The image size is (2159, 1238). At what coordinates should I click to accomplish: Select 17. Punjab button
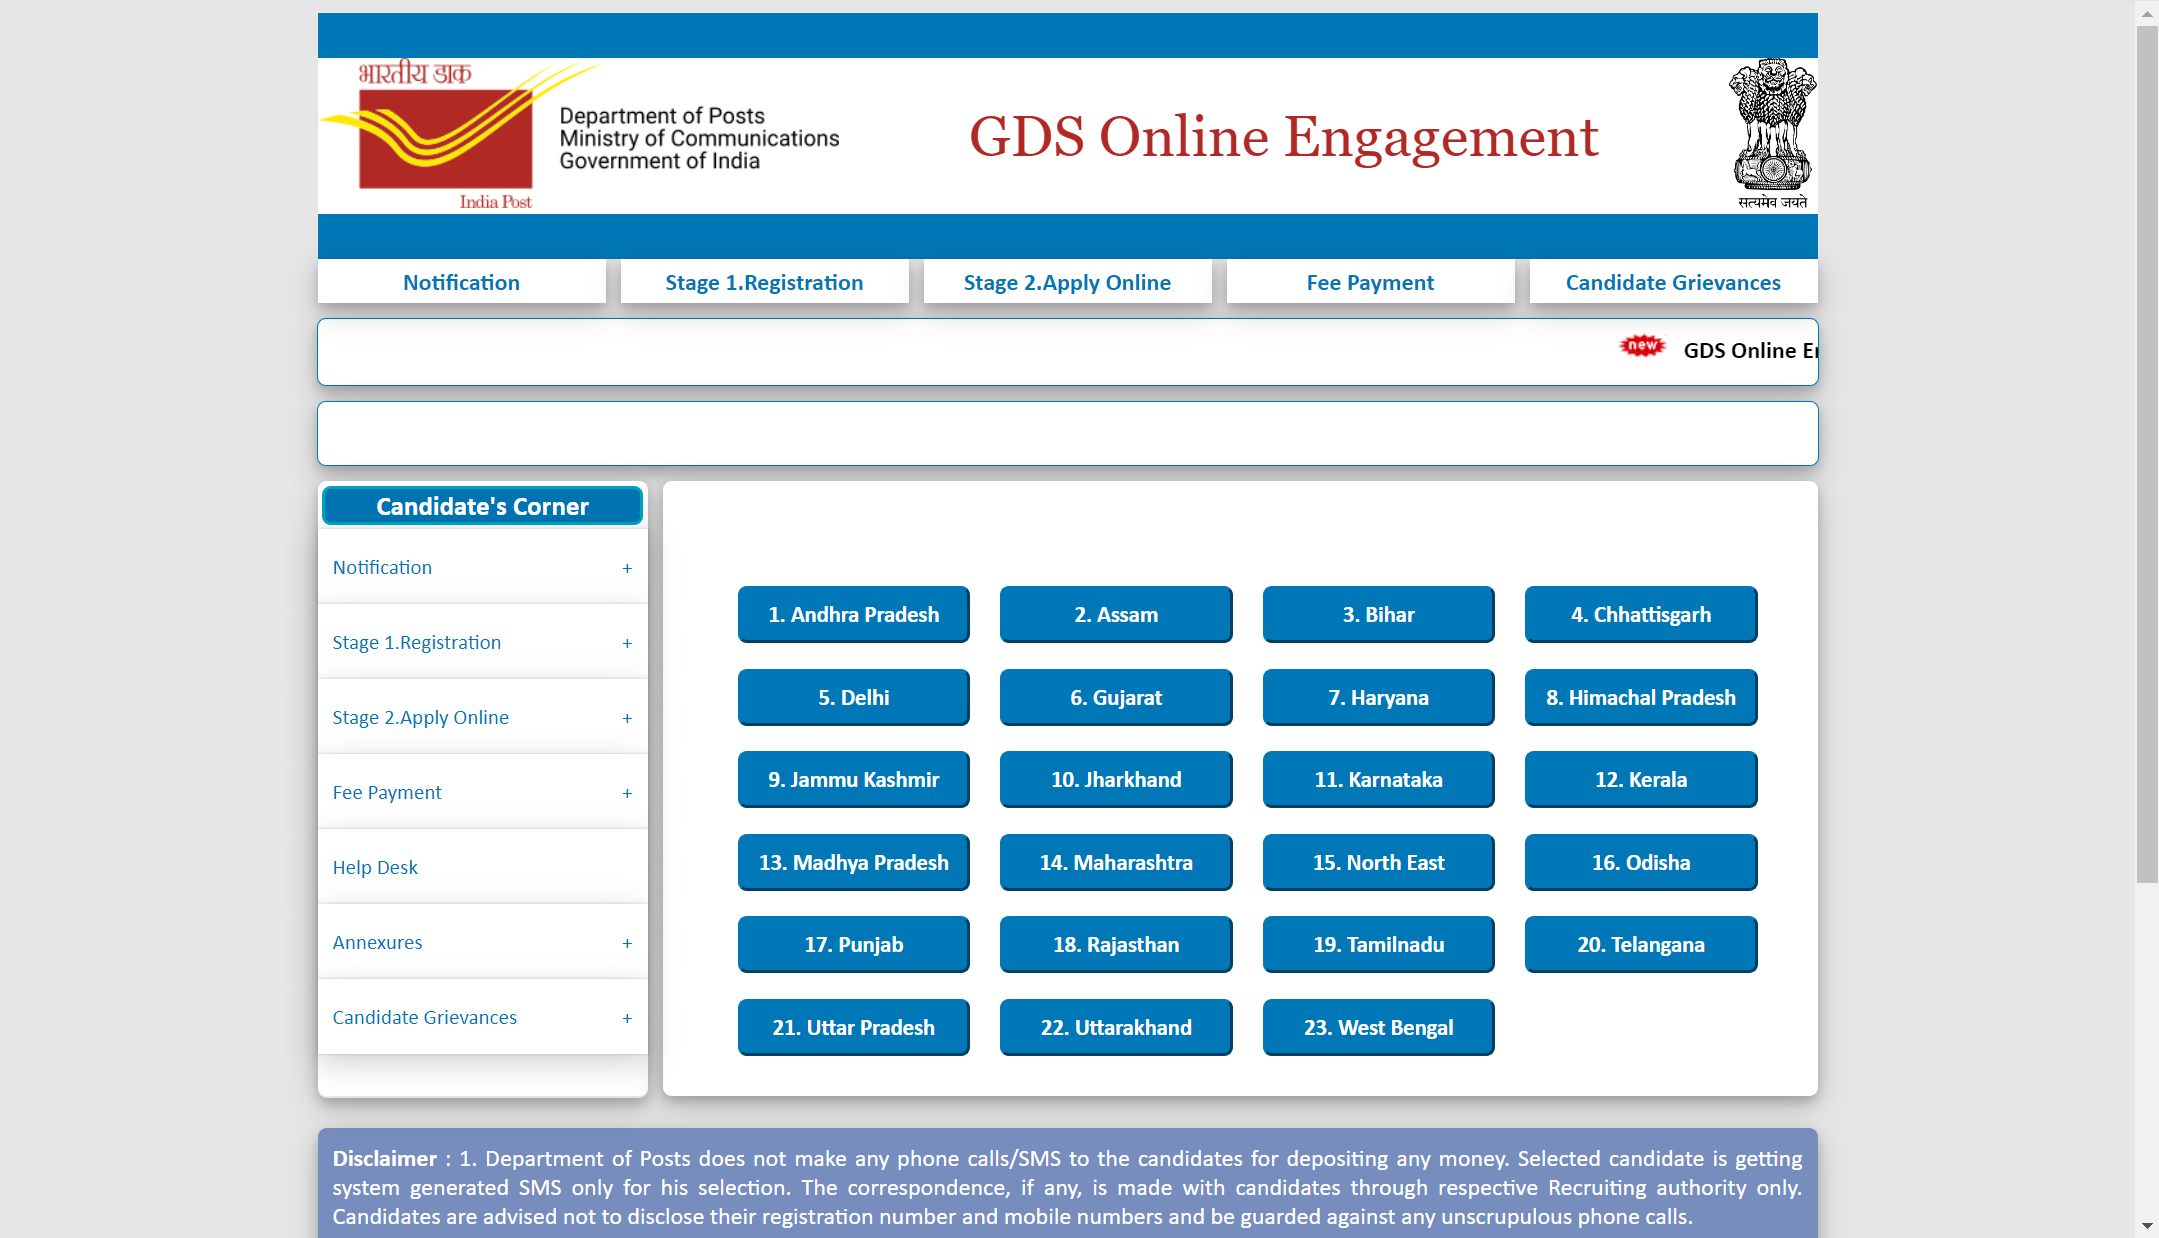point(853,944)
